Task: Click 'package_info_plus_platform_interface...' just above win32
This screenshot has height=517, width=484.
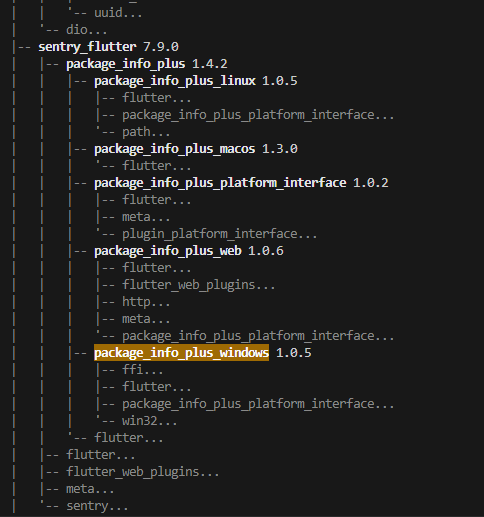Action: click(258, 404)
